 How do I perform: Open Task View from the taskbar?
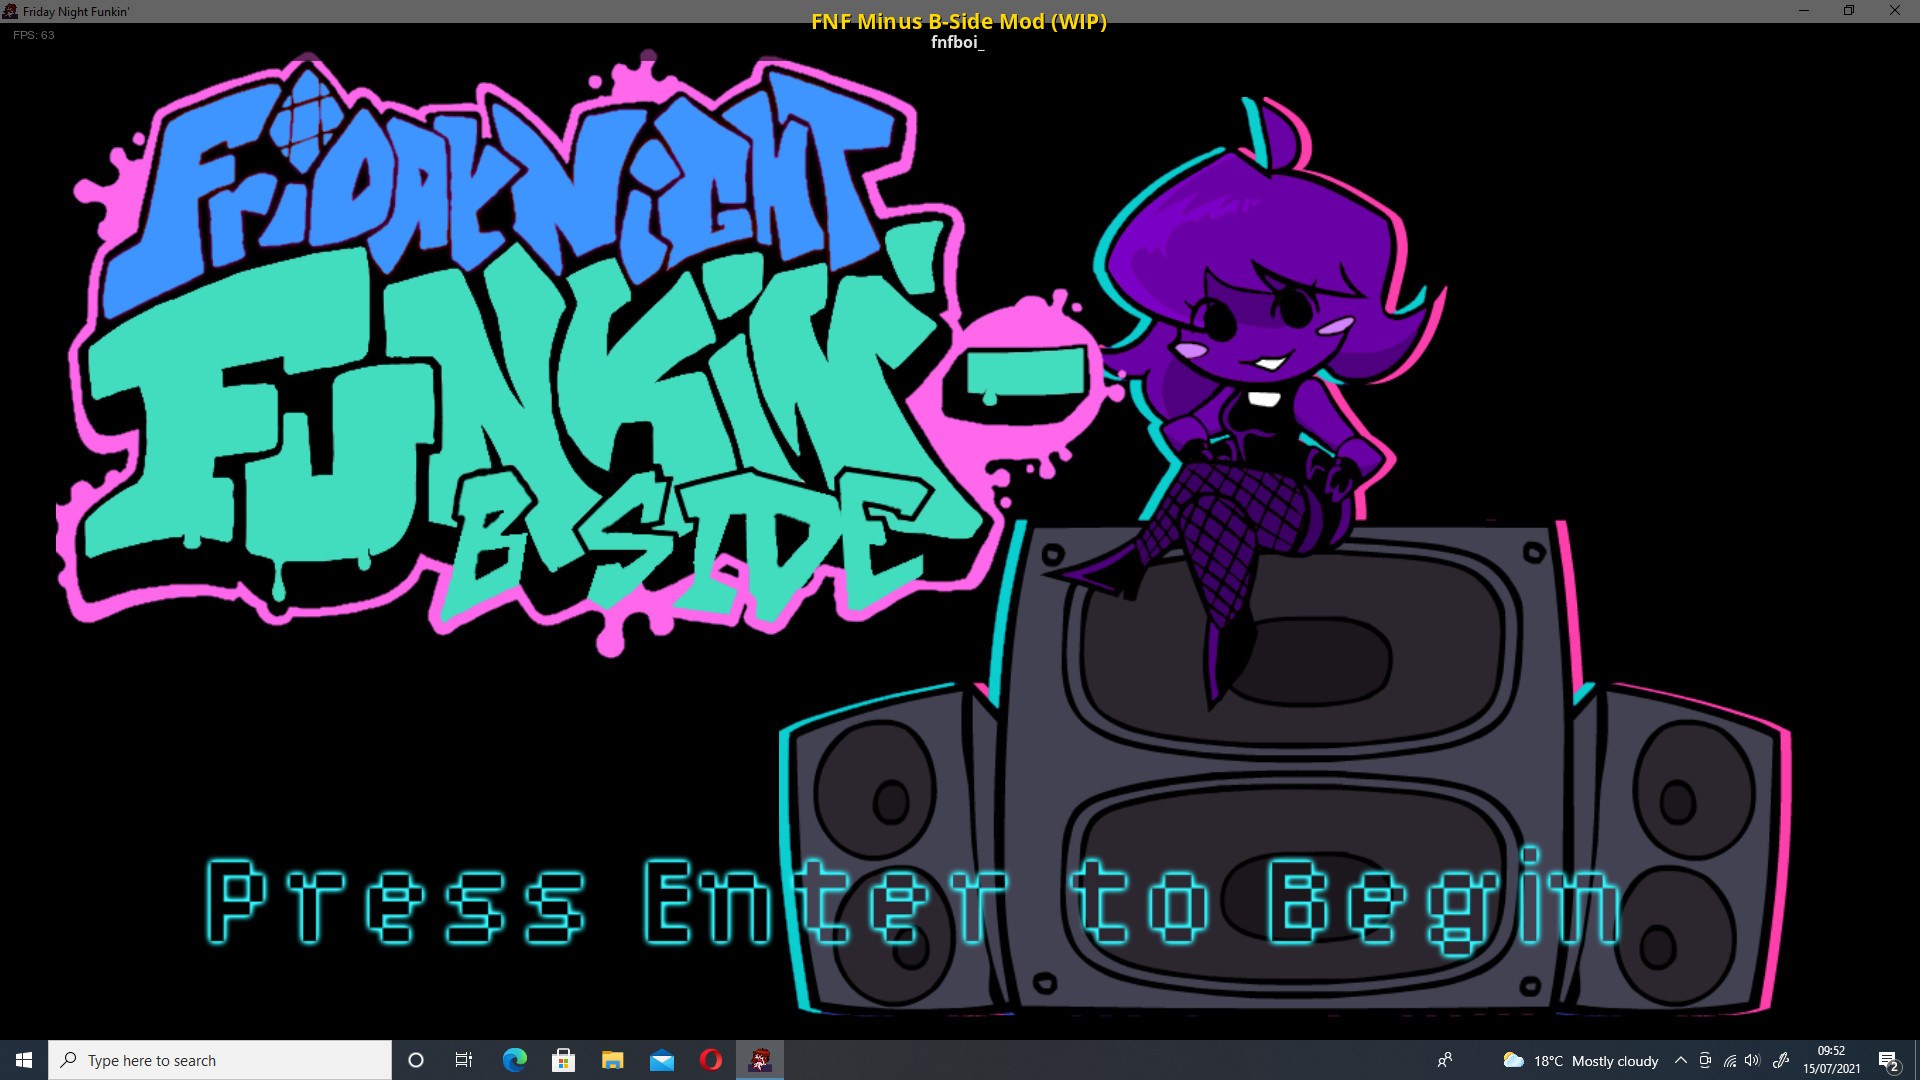tap(464, 1060)
